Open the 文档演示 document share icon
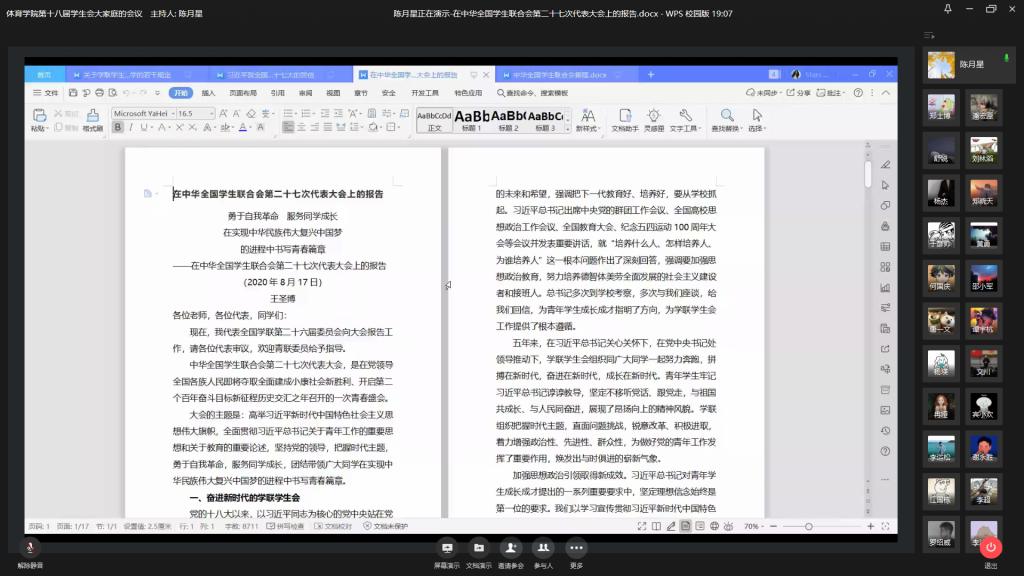The image size is (1024, 576). 479,548
